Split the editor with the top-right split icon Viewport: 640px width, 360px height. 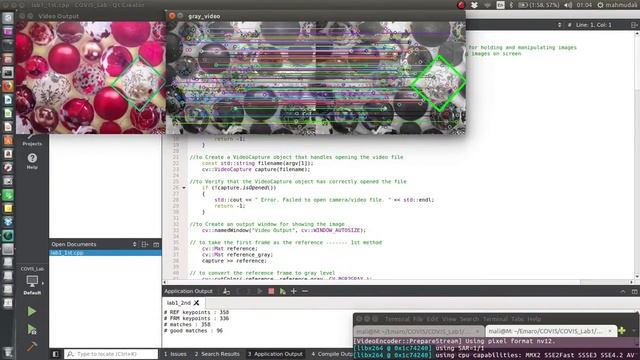(x=634, y=25)
